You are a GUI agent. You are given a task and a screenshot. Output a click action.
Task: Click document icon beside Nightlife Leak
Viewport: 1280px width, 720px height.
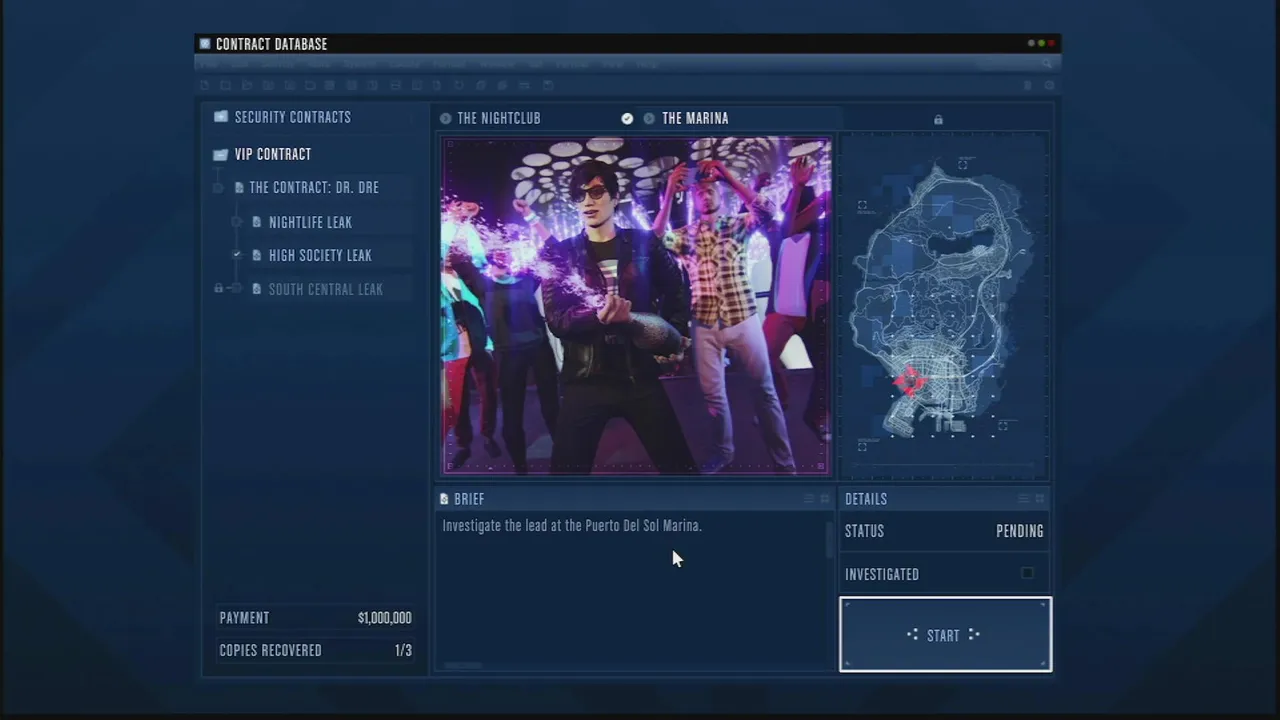[x=257, y=222]
